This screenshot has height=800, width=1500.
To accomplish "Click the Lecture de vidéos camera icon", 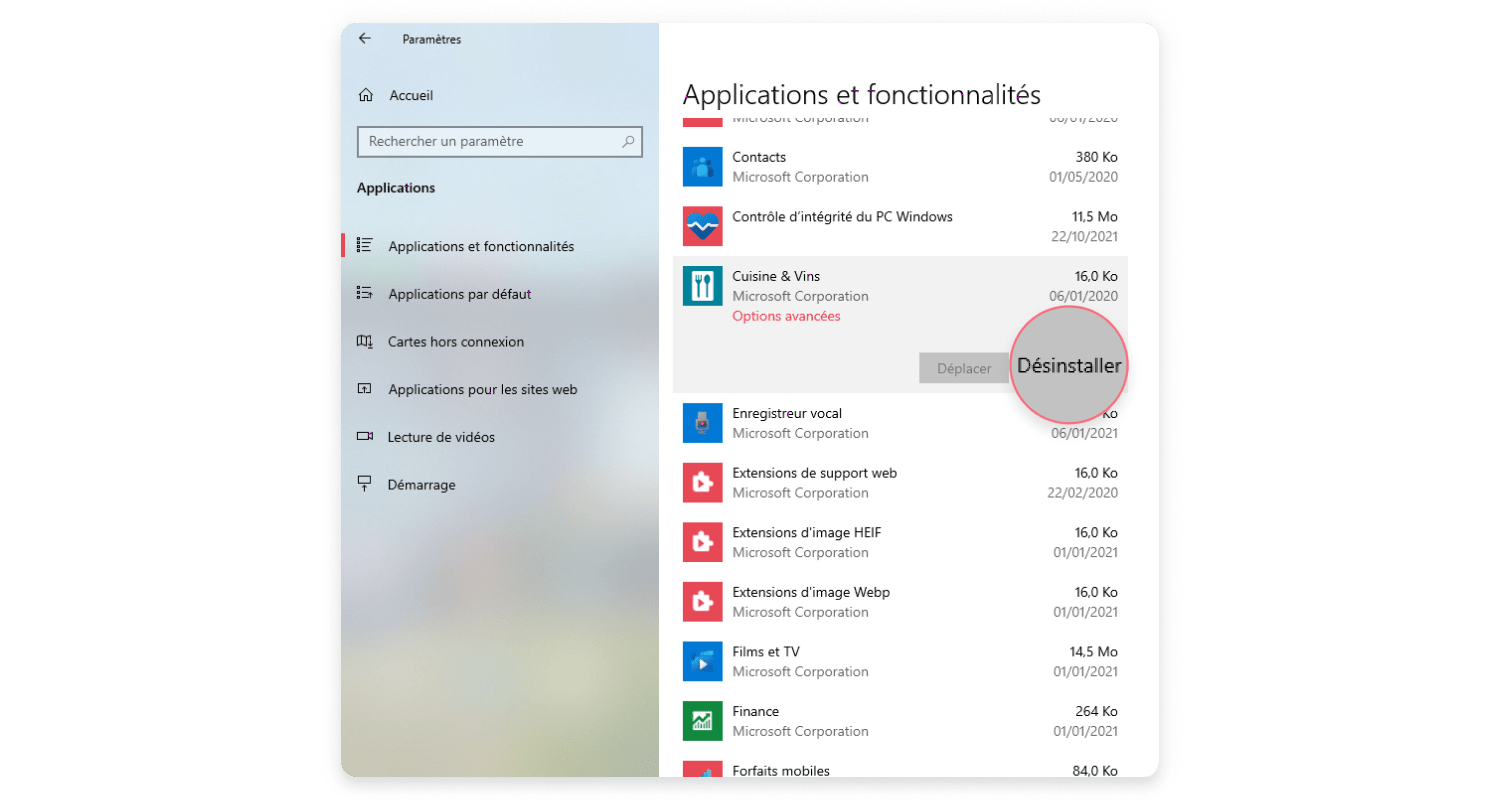I will pyautogui.click(x=366, y=436).
